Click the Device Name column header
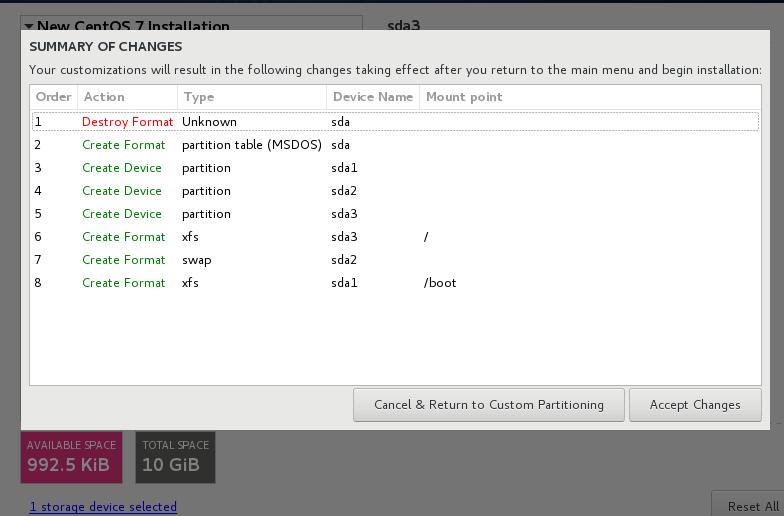Viewport: 784px width, 516px height. pyautogui.click(x=372, y=97)
